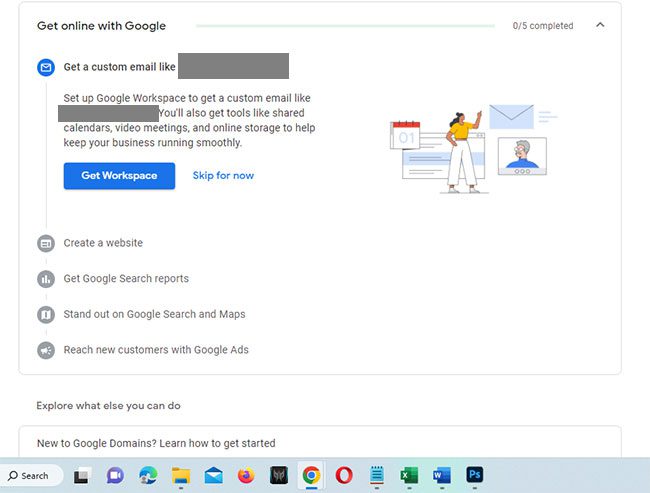Launch Photoshop from the taskbar
This screenshot has width=650, height=493.
point(475,475)
